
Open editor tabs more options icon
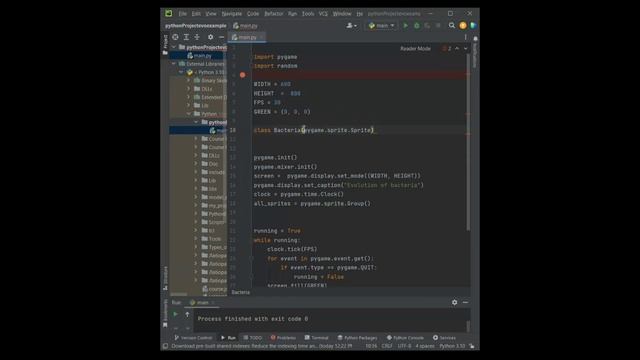tap(465, 37)
